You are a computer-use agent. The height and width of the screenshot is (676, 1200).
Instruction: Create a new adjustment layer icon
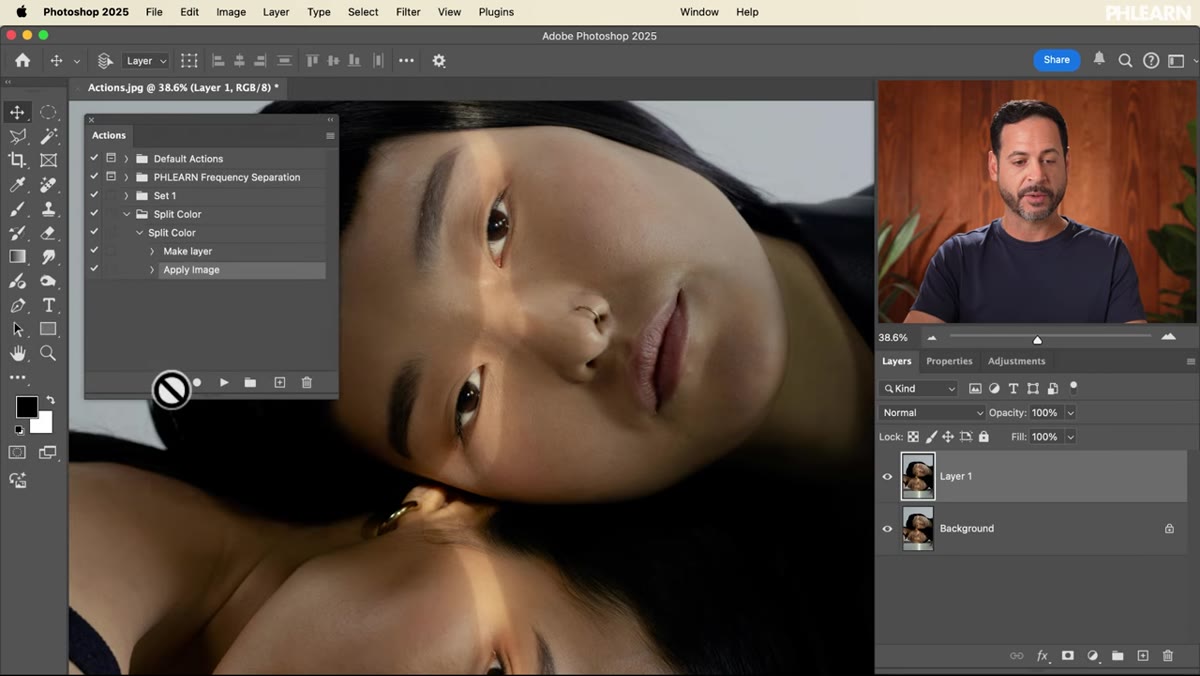pos(1092,656)
